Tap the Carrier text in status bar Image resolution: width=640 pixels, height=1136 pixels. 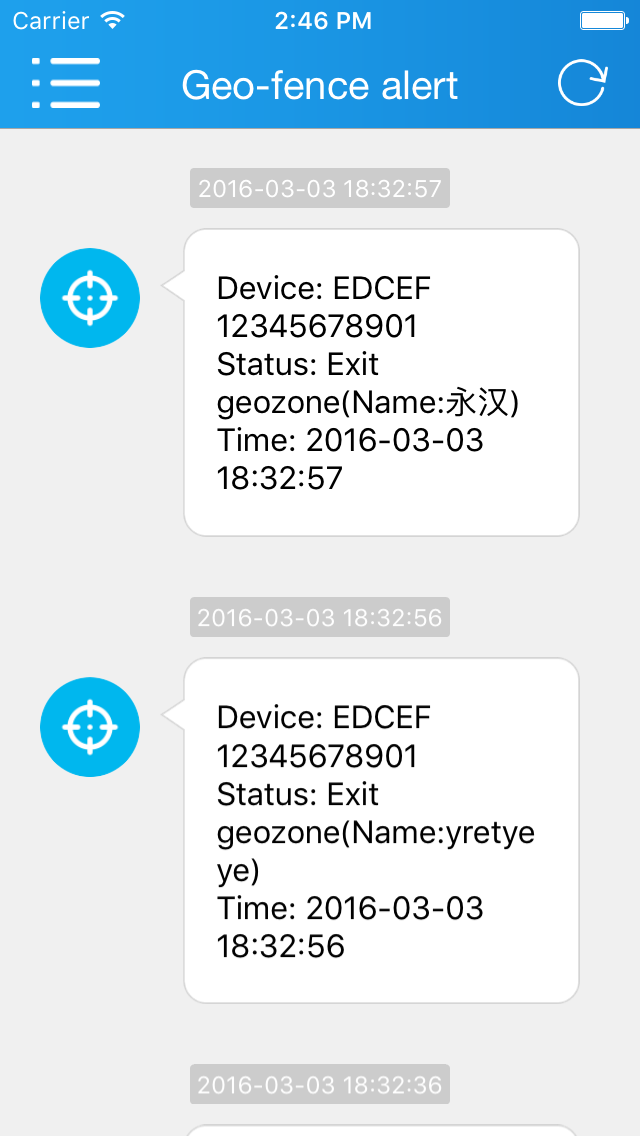(x=52, y=20)
